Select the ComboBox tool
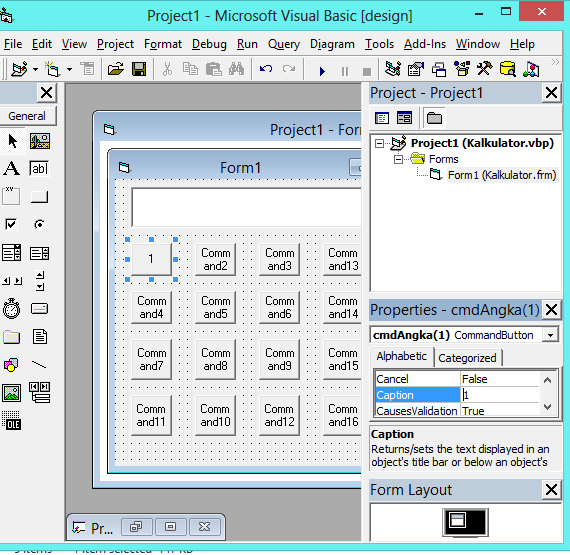Screen dimensions: 570x555 point(11,253)
